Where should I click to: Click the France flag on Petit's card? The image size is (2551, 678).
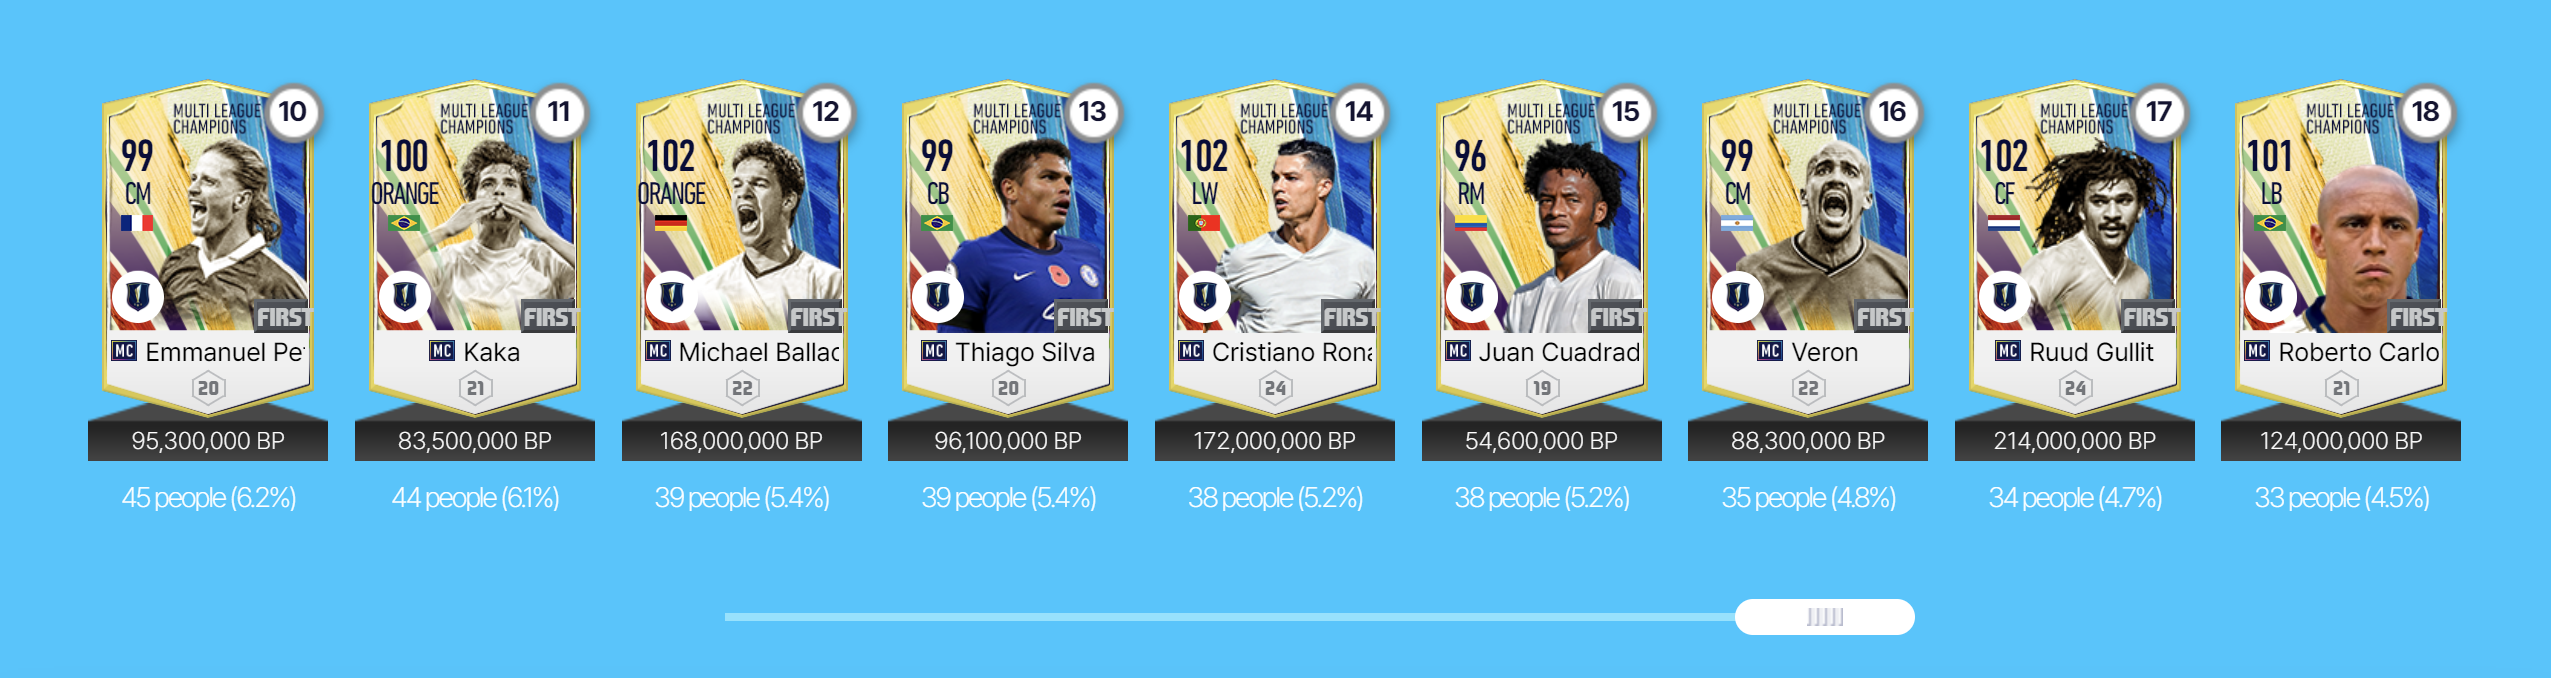(137, 223)
